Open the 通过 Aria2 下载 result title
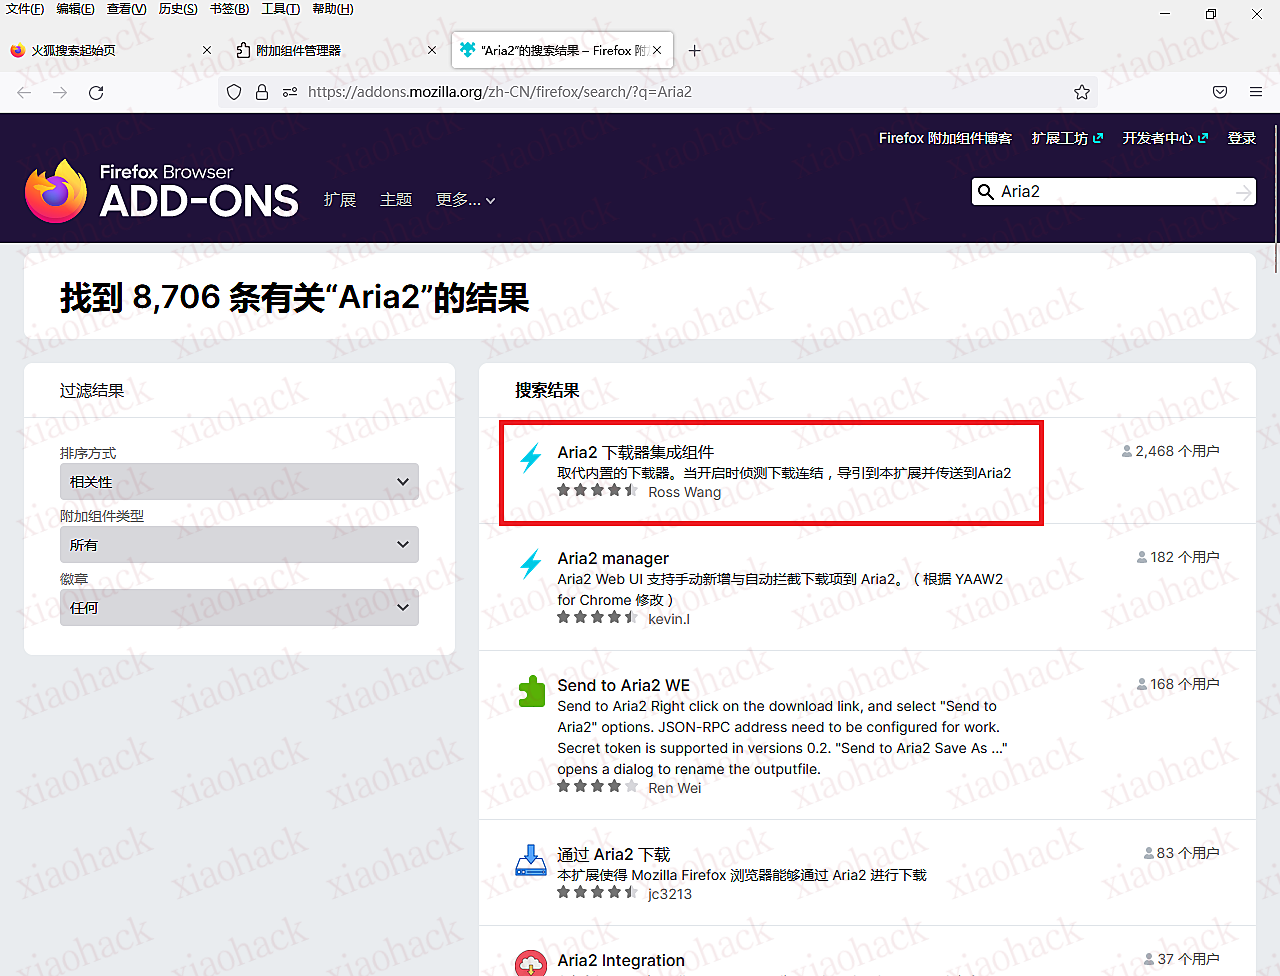 coord(613,854)
